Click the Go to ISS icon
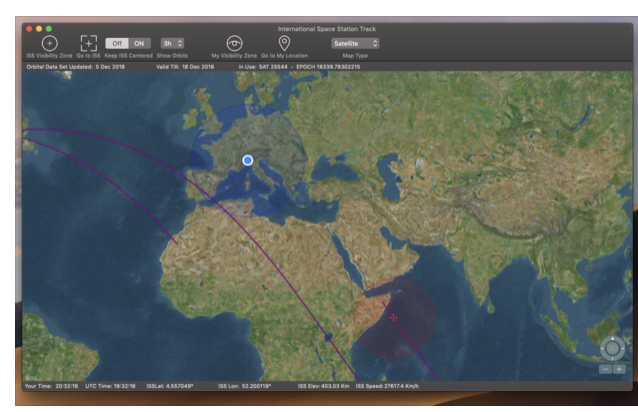This screenshot has height=412, width=638. pos(88,43)
